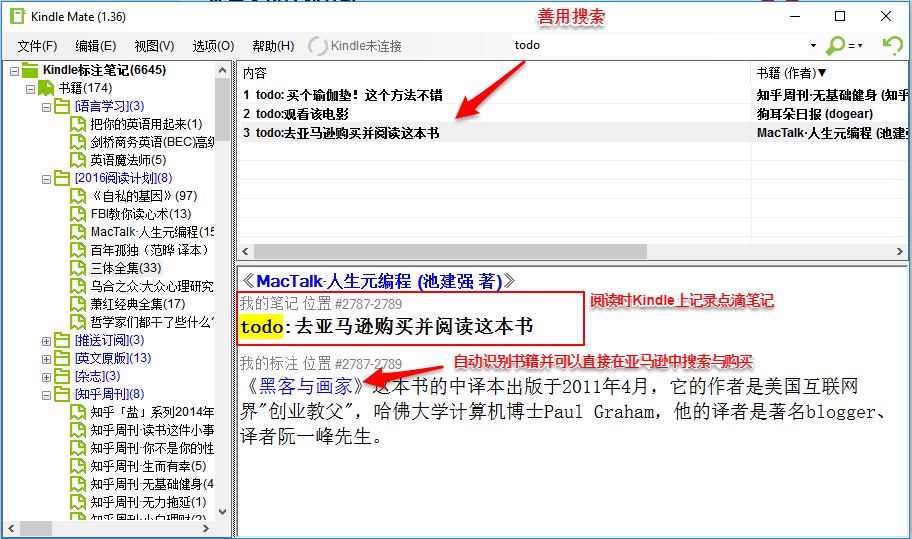Viewport: 912px width, 539px height.
Task: Click the 狗耳朵日报 (dogear) book cell
Action: coord(815,114)
